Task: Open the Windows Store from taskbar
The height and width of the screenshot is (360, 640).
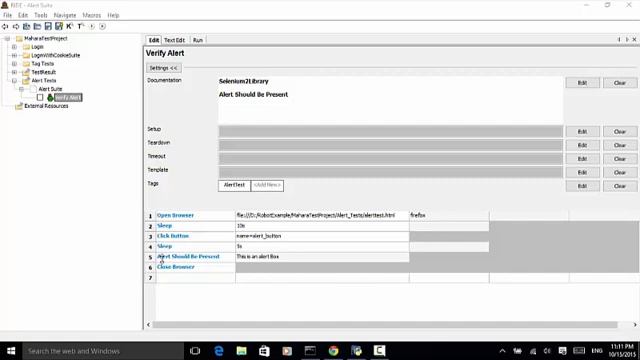Action: tap(264, 351)
